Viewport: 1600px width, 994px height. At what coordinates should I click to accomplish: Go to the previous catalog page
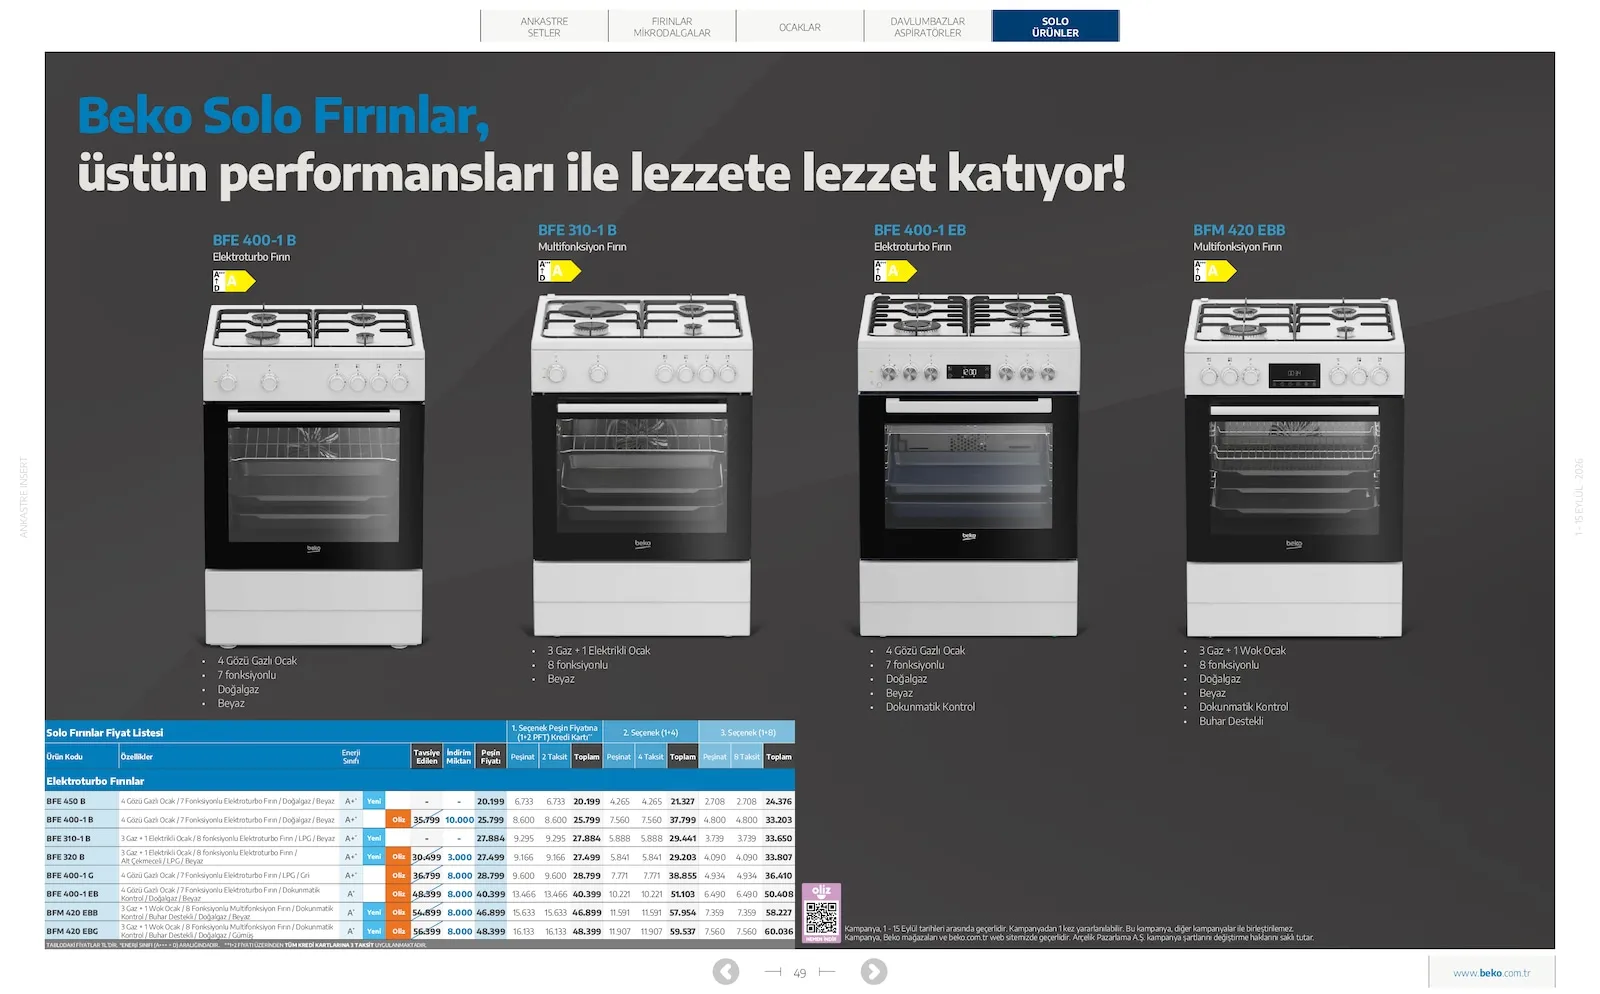click(726, 971)
